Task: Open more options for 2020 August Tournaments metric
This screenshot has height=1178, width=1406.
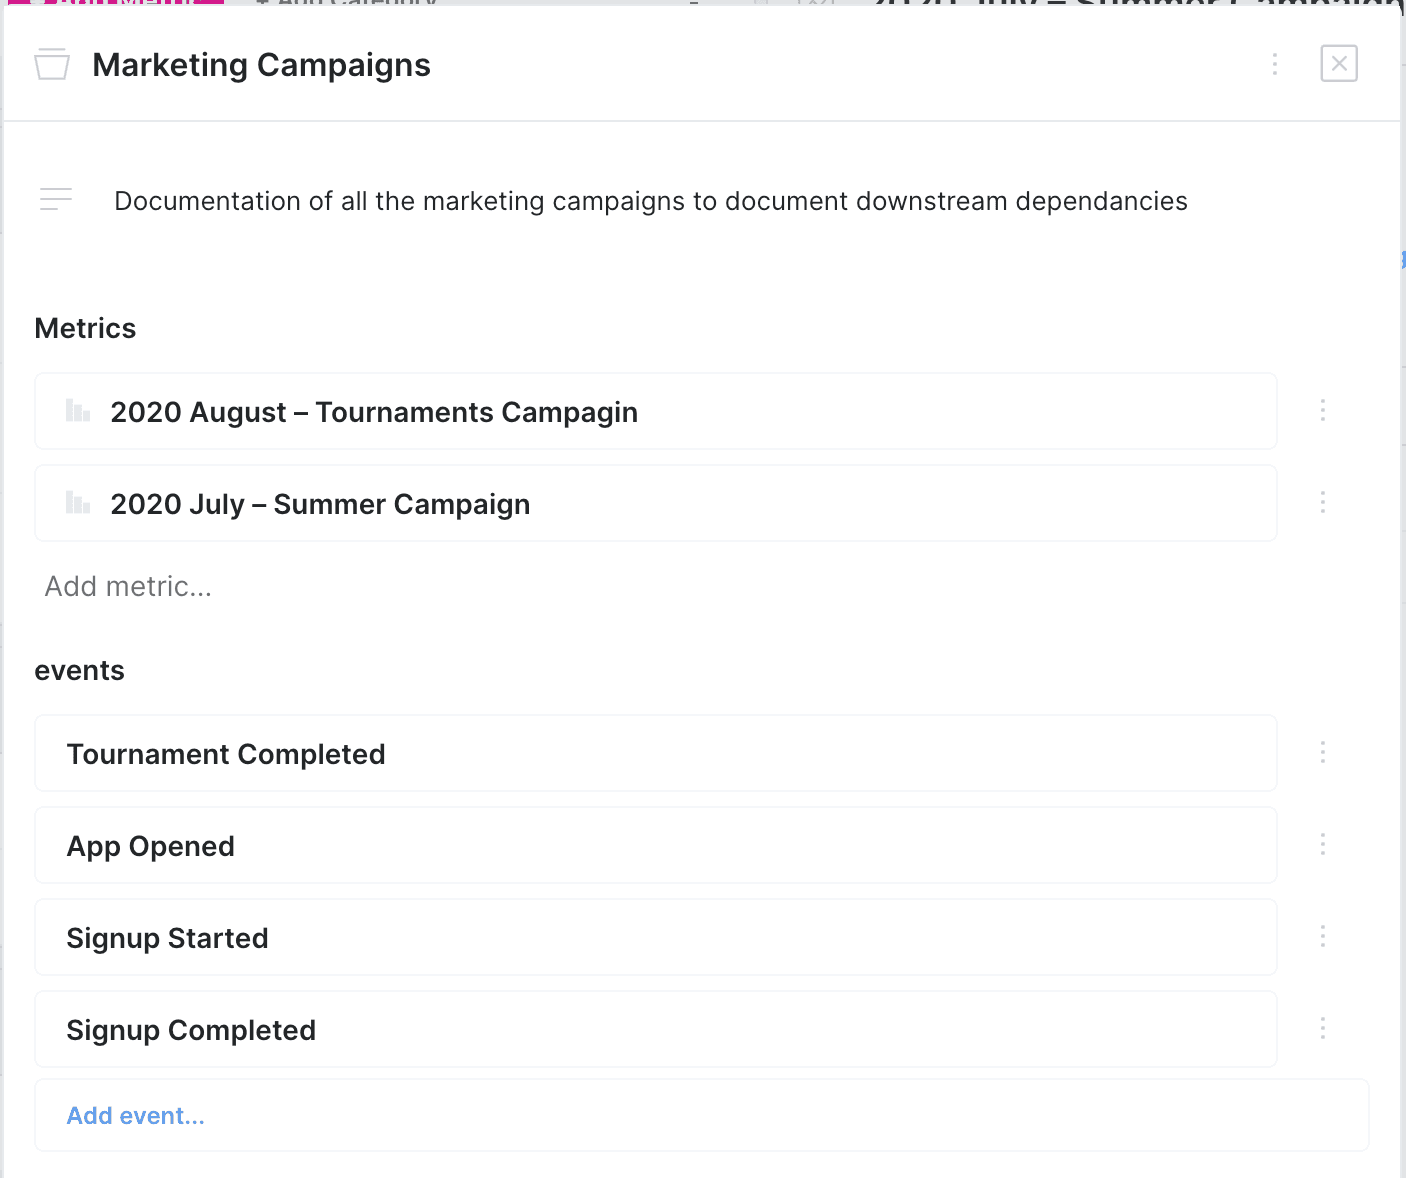Action: [1323, 411]
